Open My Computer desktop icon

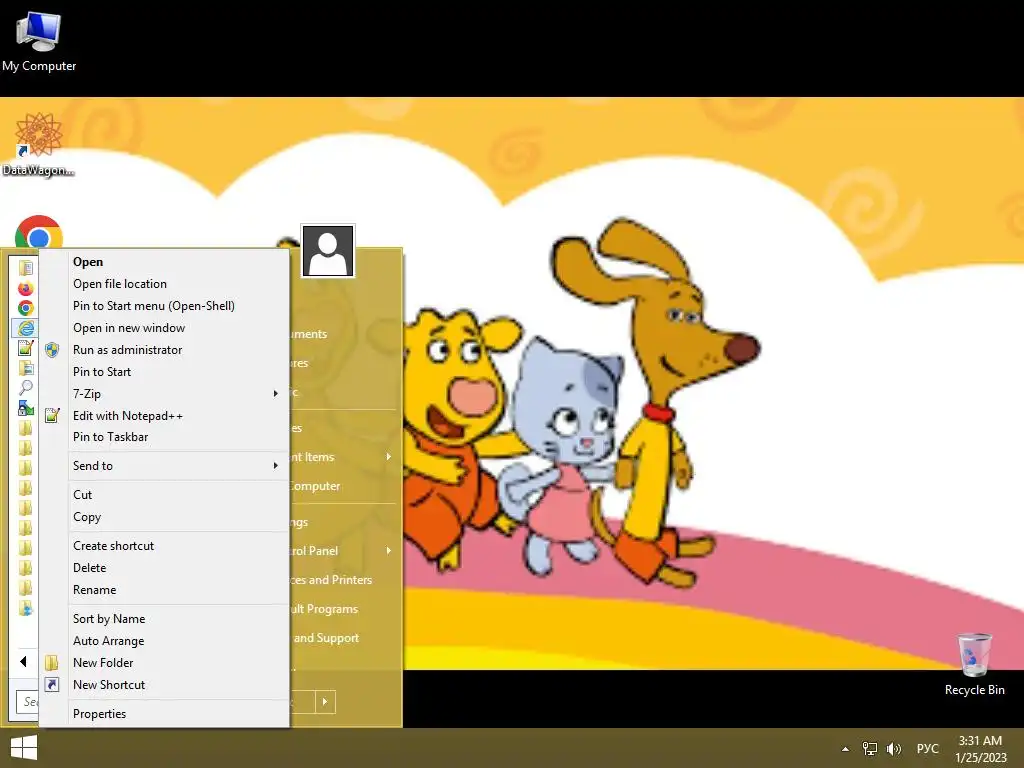[39, 42]
